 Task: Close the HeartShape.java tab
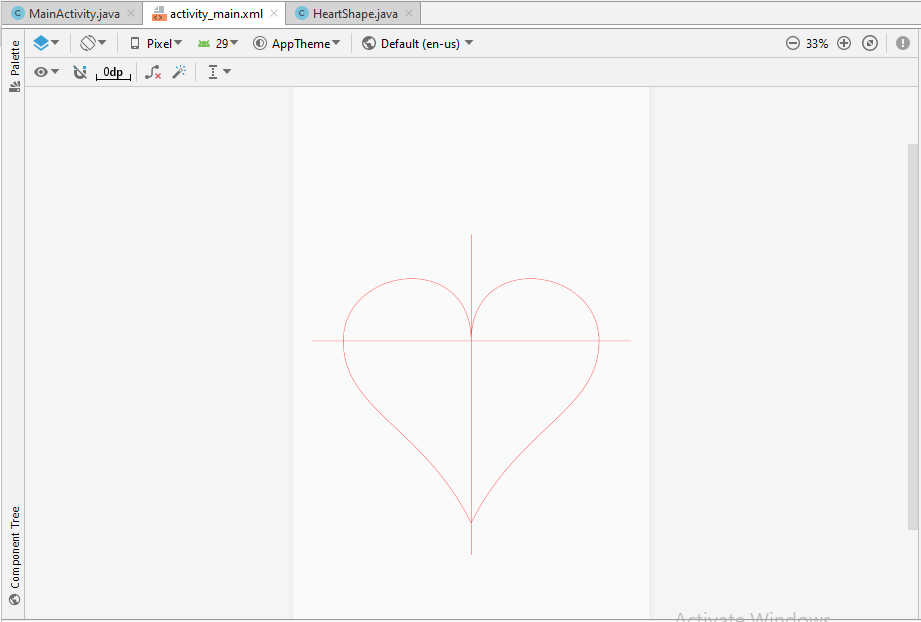pos(409,13)
